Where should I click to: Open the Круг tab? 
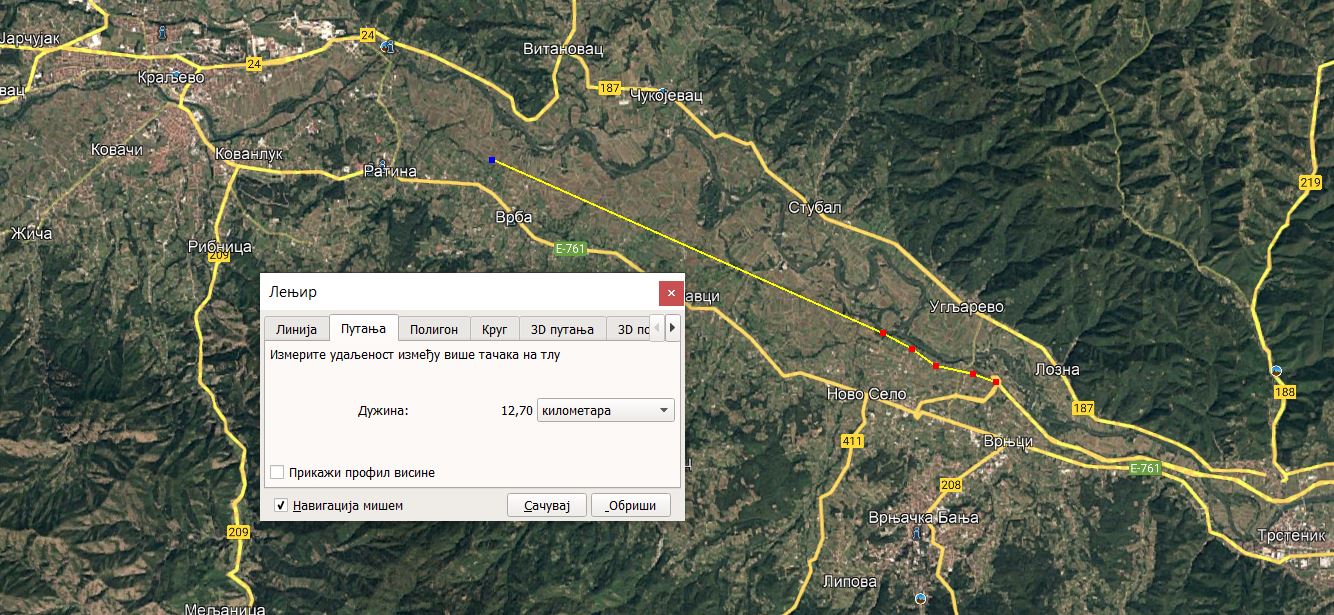[495, 329]
